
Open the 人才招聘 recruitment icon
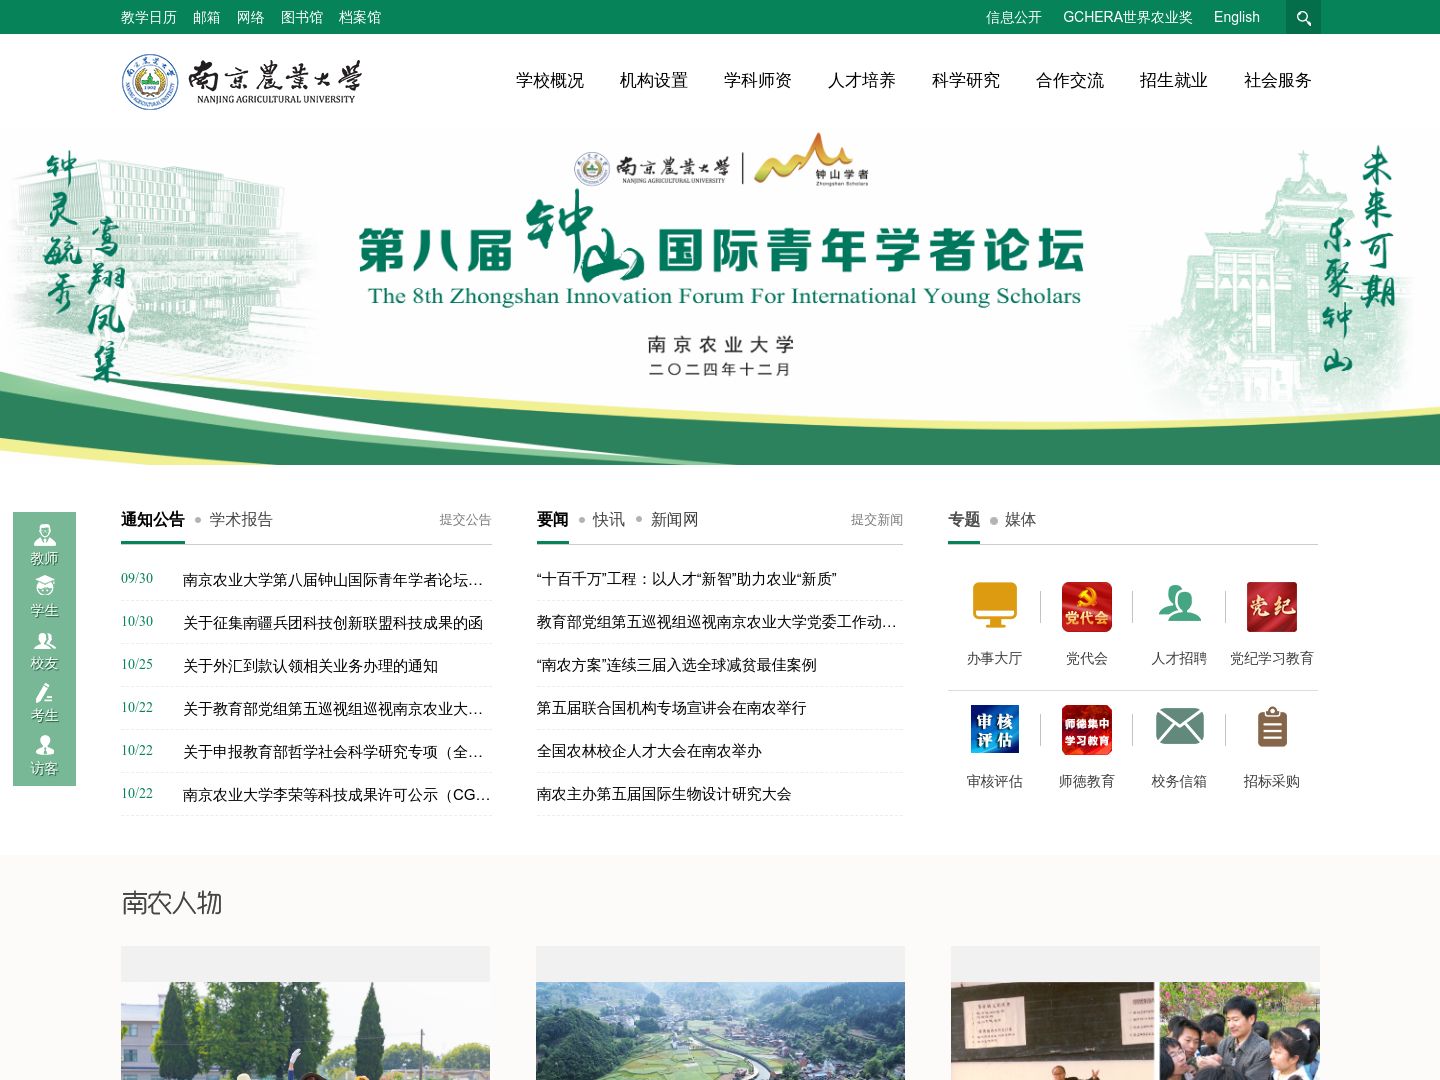(1179, 606)
